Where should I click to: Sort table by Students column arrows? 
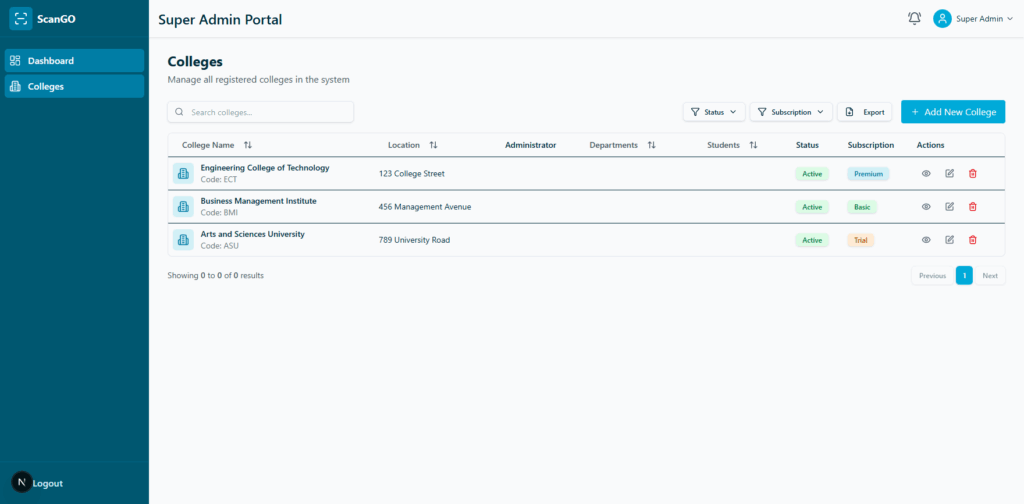(754, 145)
